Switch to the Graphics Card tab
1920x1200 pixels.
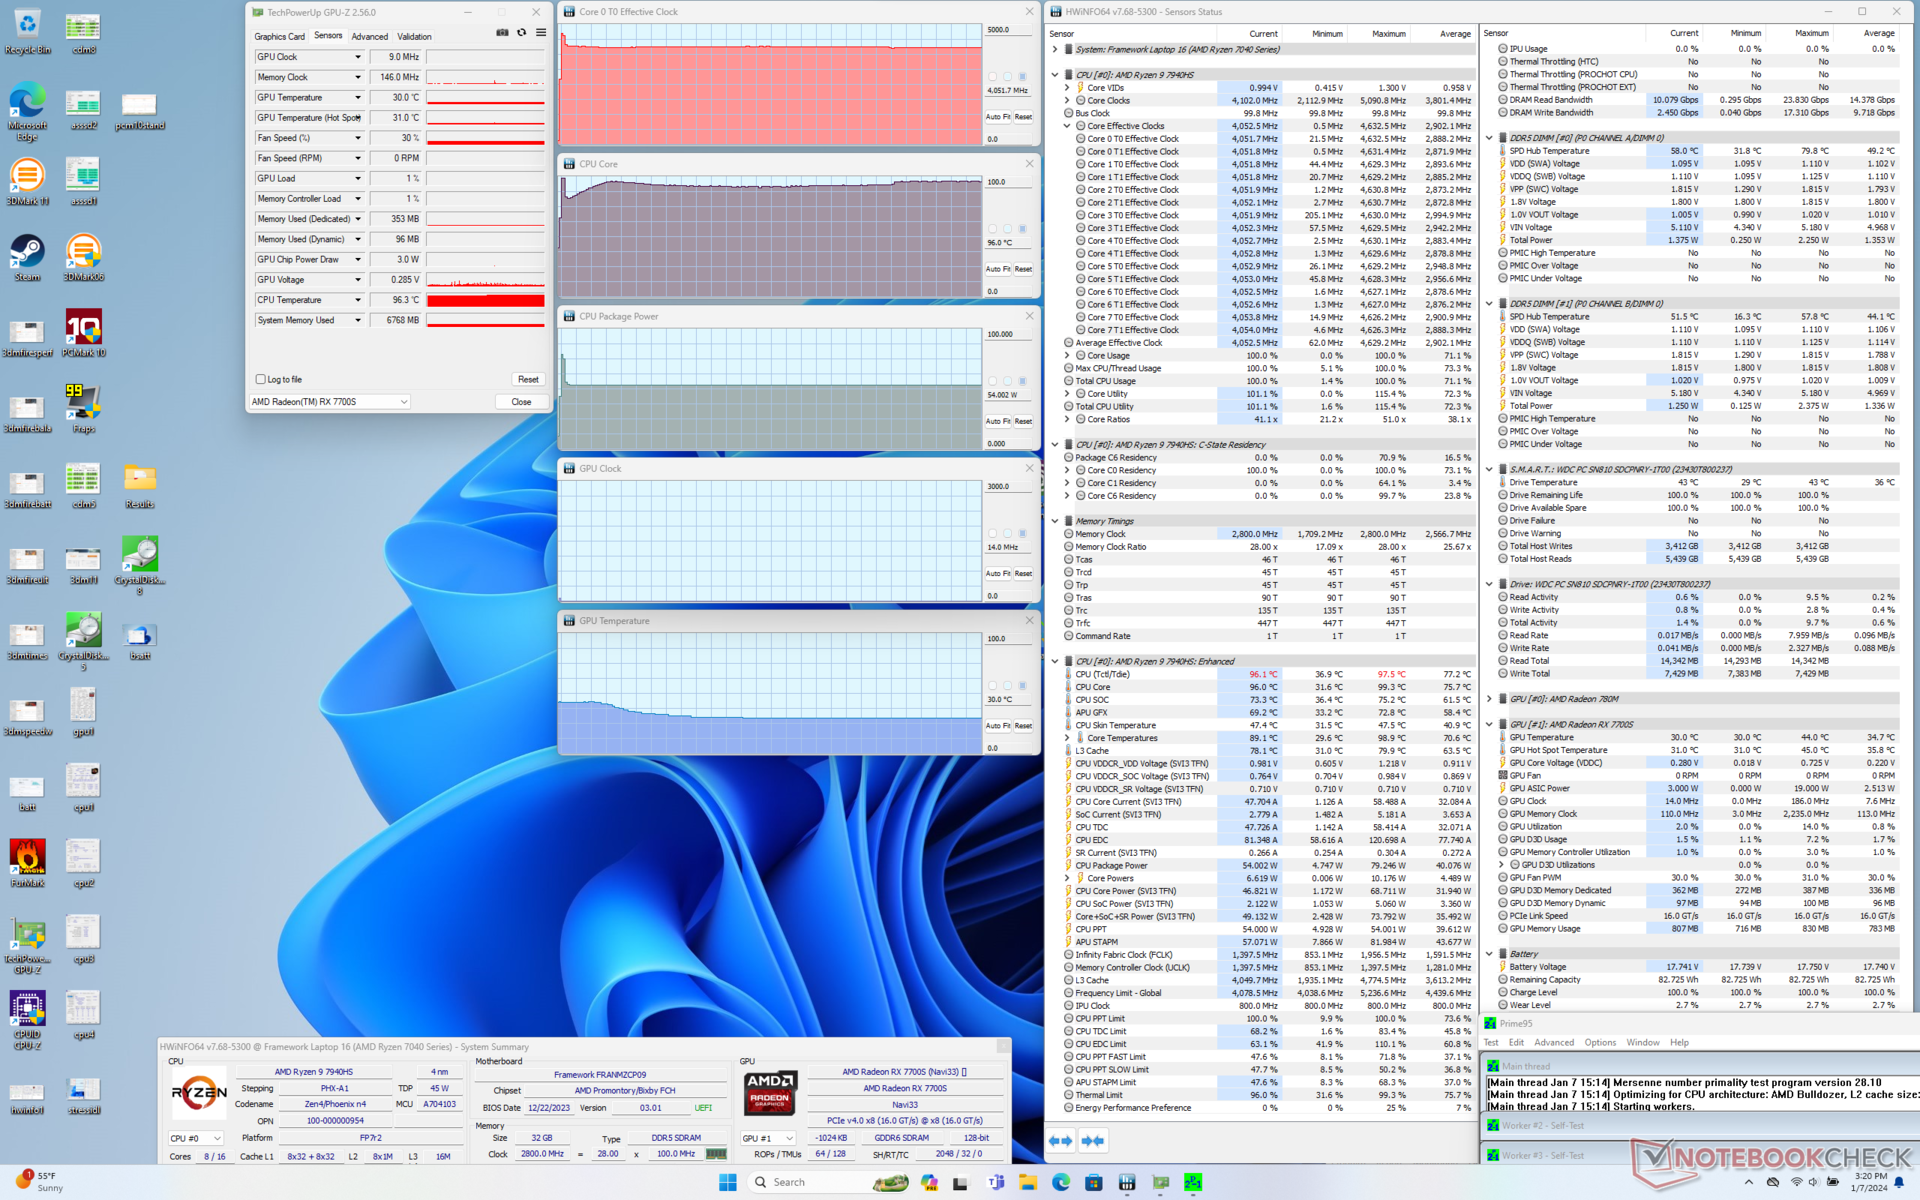point(279,36)
